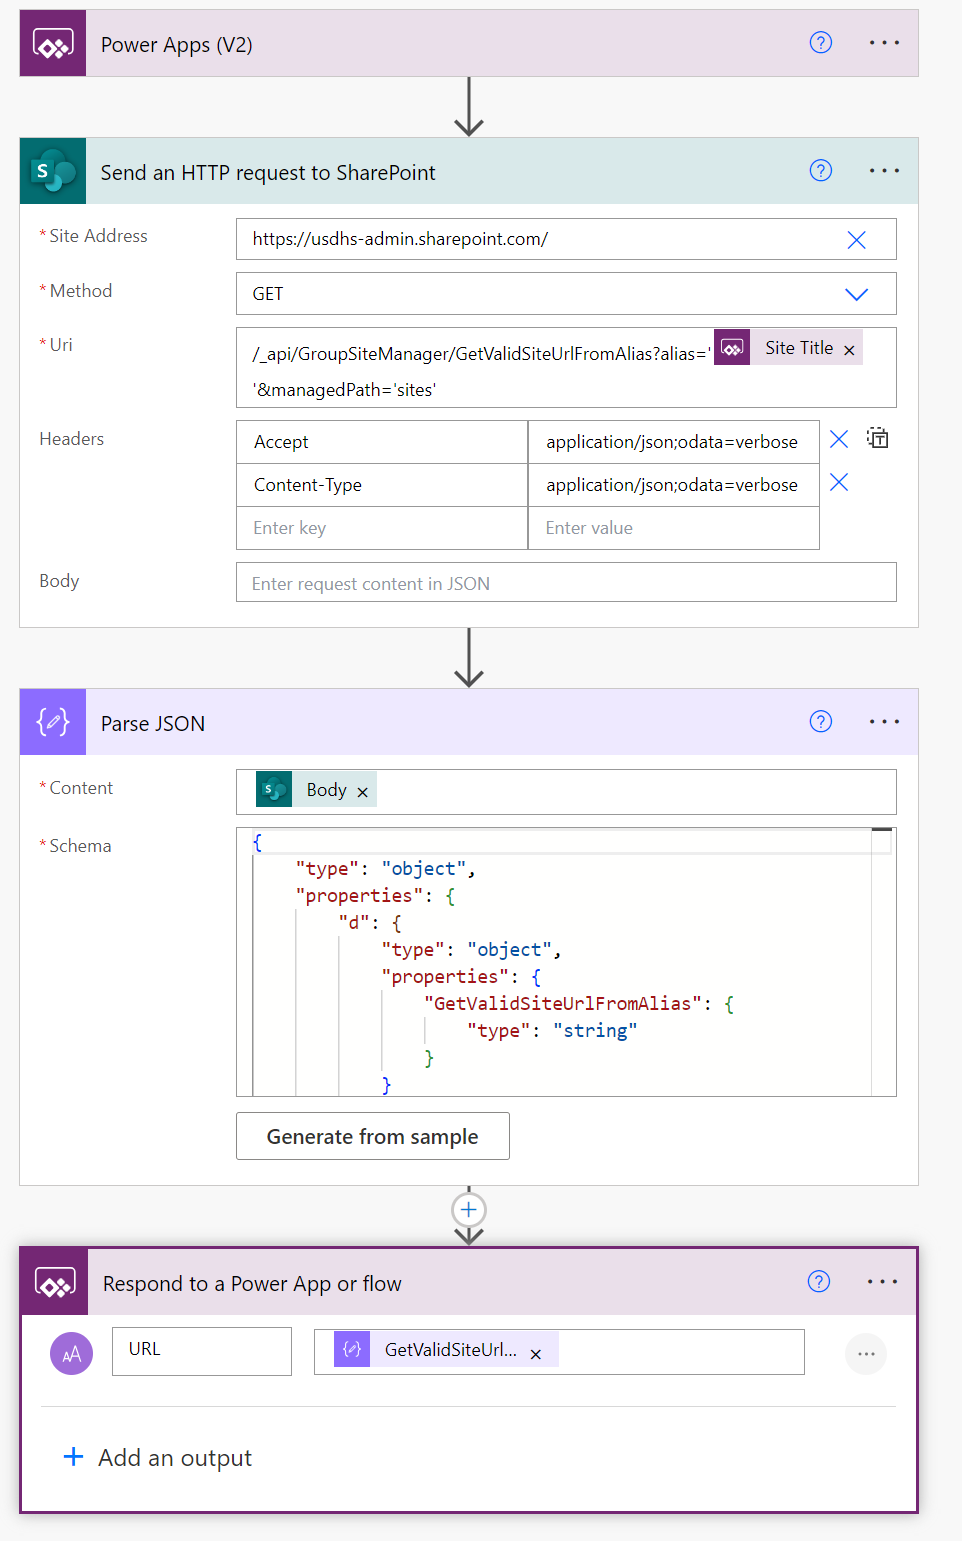Open help for Parse JSON step

coord(820,722)
